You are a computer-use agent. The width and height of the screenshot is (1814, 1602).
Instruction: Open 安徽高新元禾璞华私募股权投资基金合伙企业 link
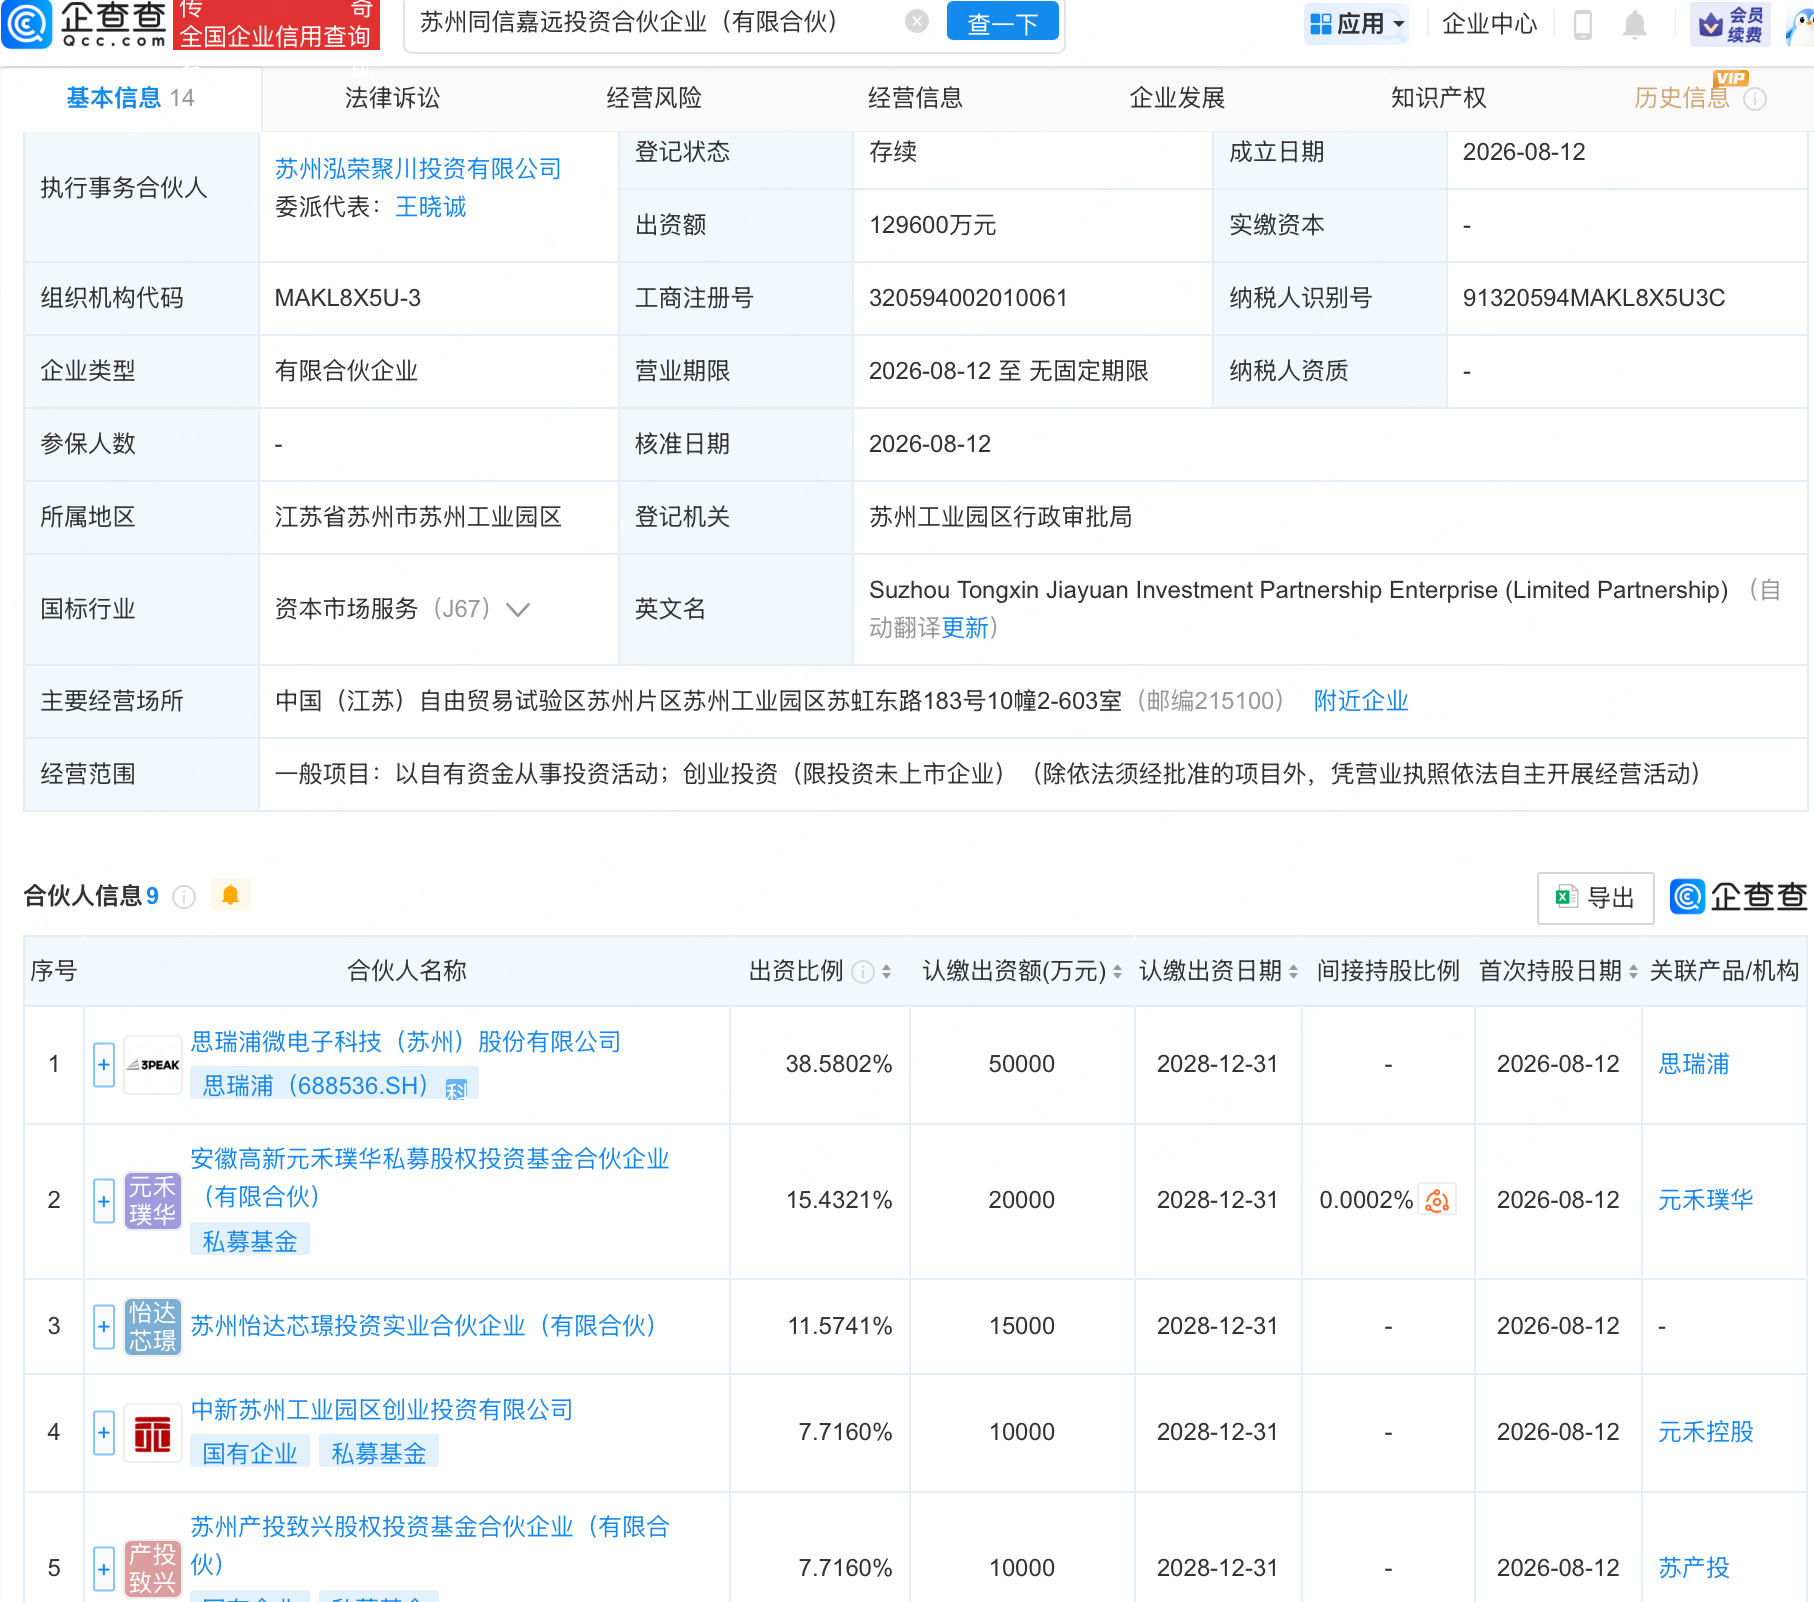430,1178
